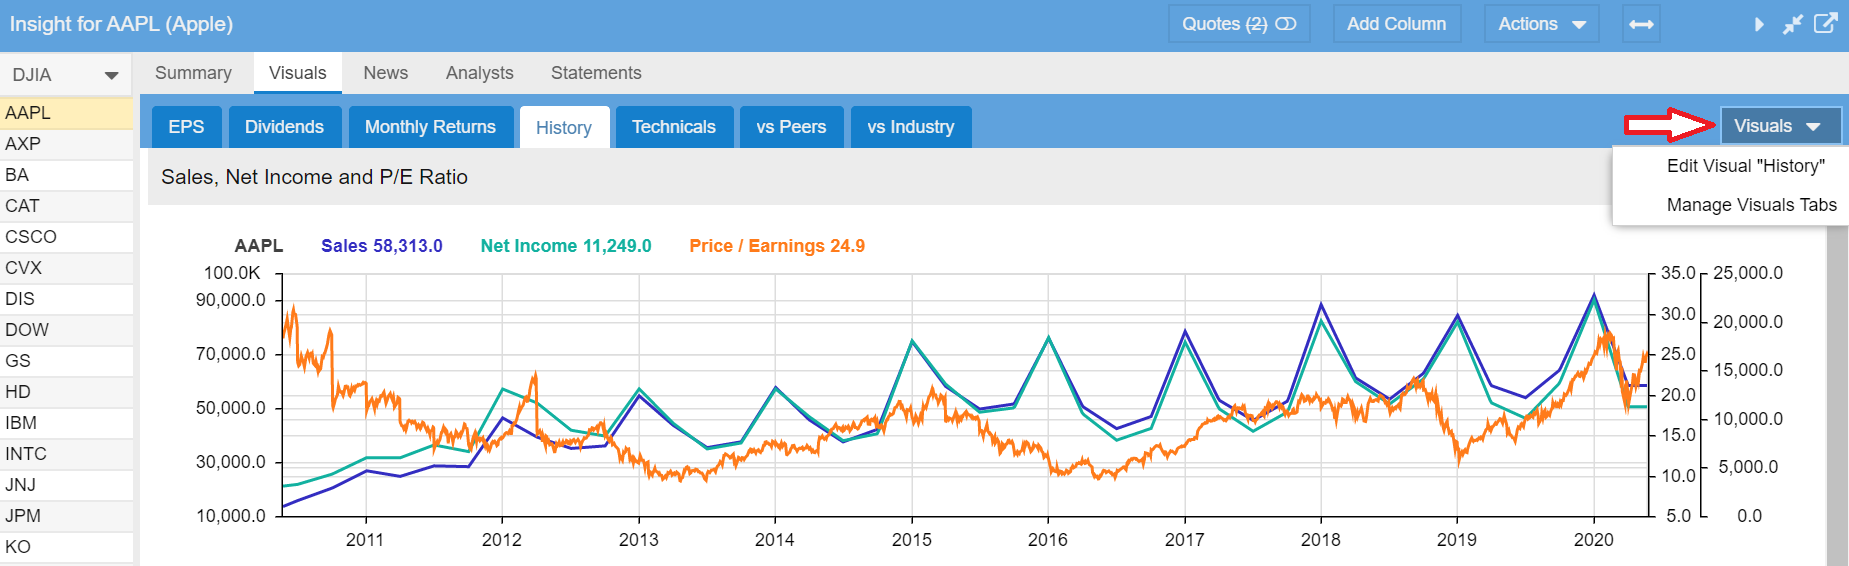Click the Price / Earnings 24.9 legend

[x=777, y=246]
